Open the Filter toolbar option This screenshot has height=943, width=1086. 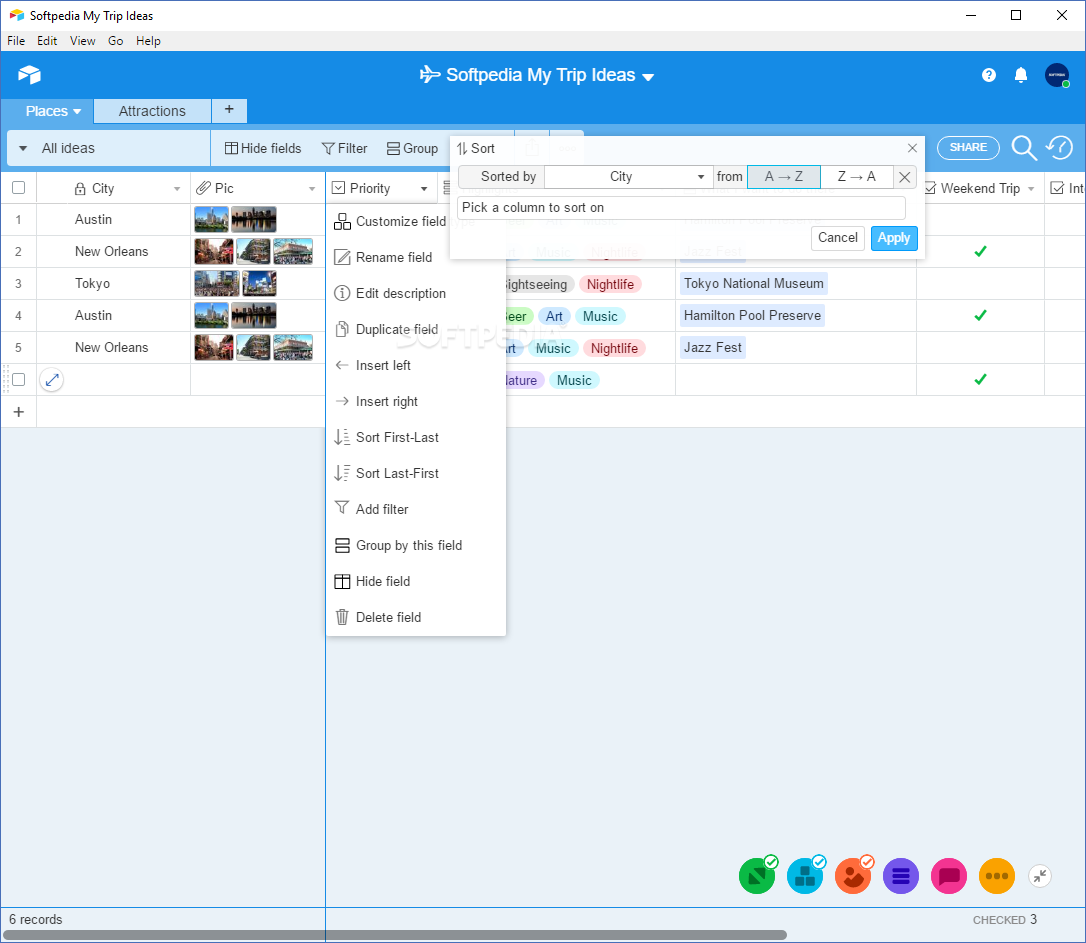point(345,148)
